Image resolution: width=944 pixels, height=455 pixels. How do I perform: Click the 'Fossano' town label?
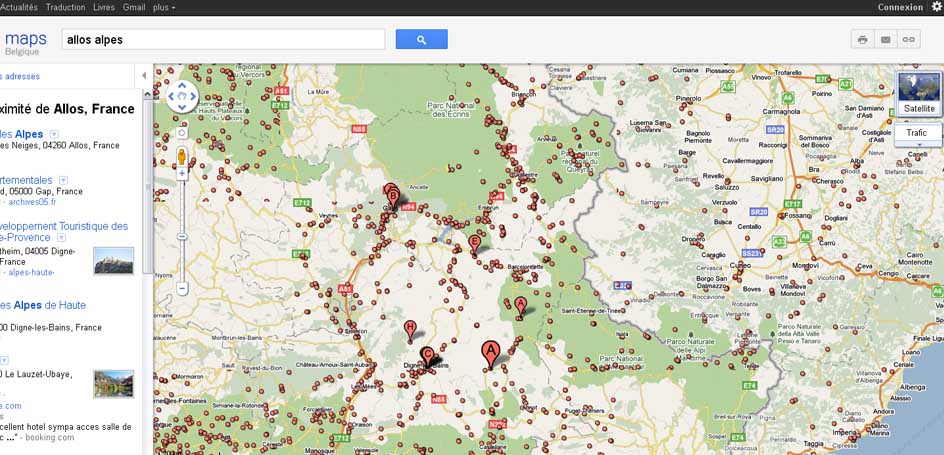(x=799, y=215)
